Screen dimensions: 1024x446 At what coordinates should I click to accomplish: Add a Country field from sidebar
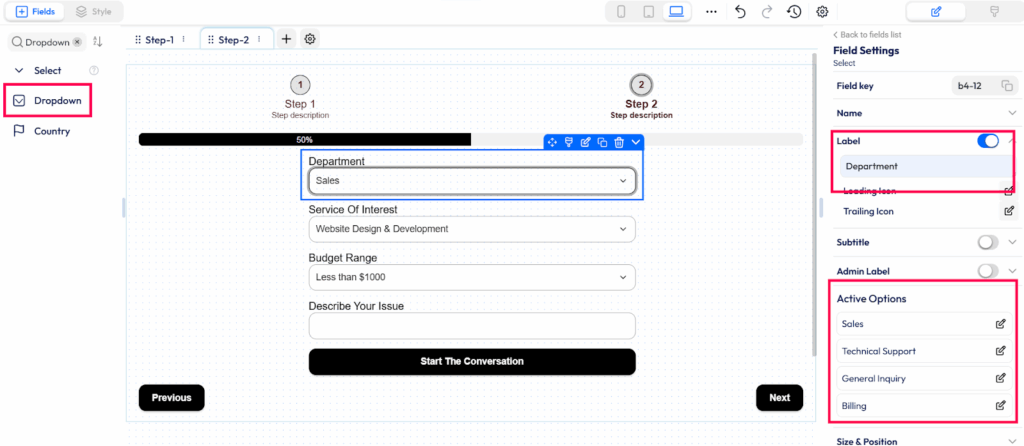coord(42,131)
